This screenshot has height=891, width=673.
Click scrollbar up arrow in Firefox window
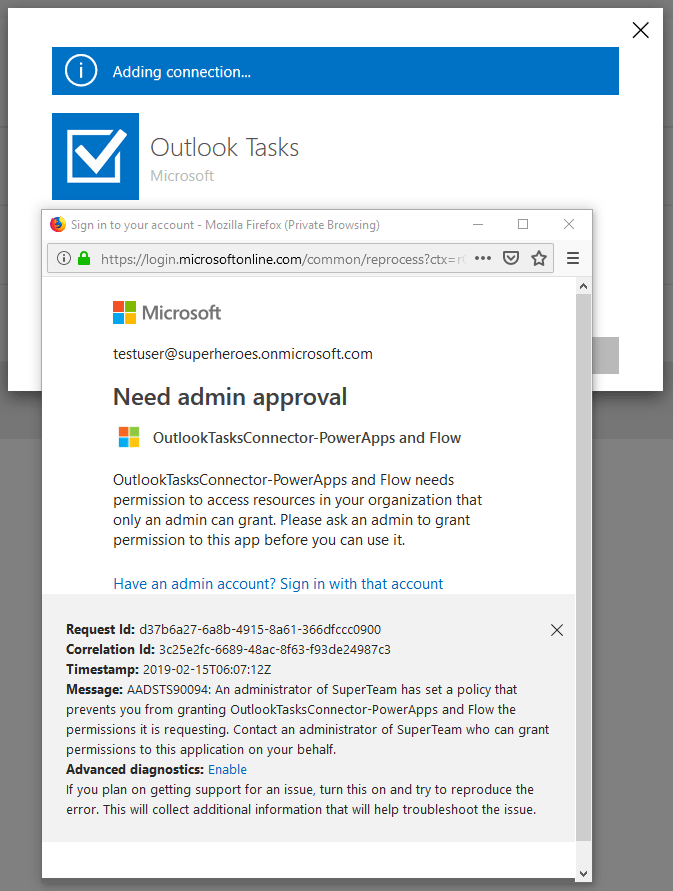pyautogui.click(x=583, y=286)
